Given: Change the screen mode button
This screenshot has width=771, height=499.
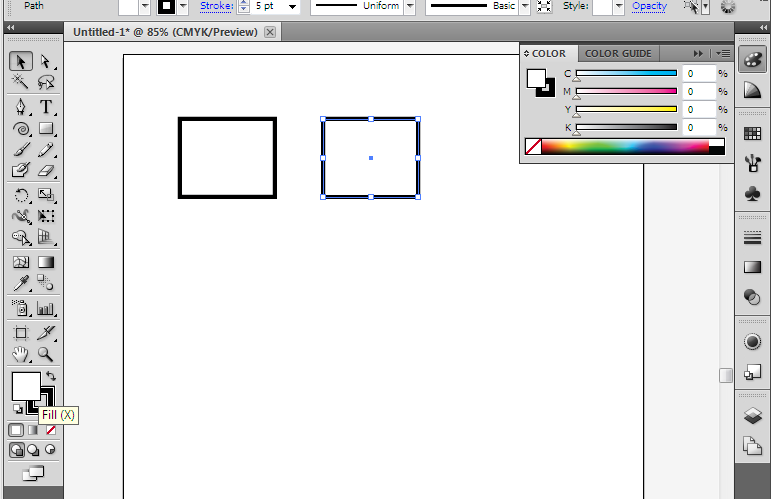Looking at the screenshot, I should tap(33, 473).
